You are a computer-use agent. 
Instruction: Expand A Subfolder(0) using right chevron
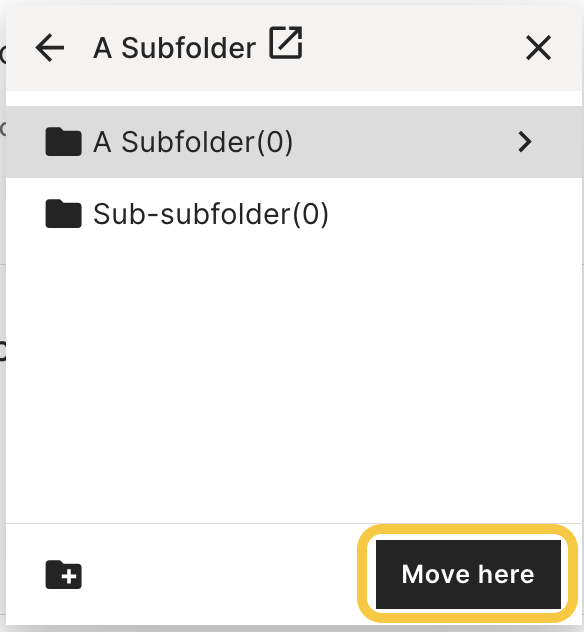point(525,142)
